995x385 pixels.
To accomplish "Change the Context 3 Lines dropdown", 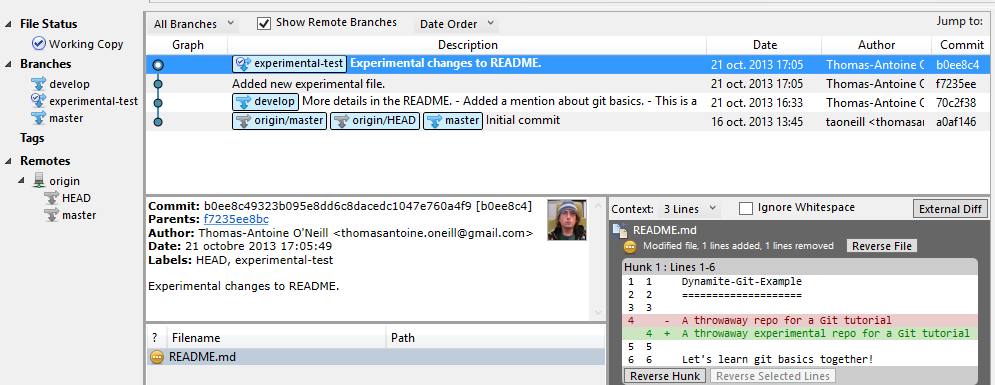I will pyautogui.click(x=689, y=209).
